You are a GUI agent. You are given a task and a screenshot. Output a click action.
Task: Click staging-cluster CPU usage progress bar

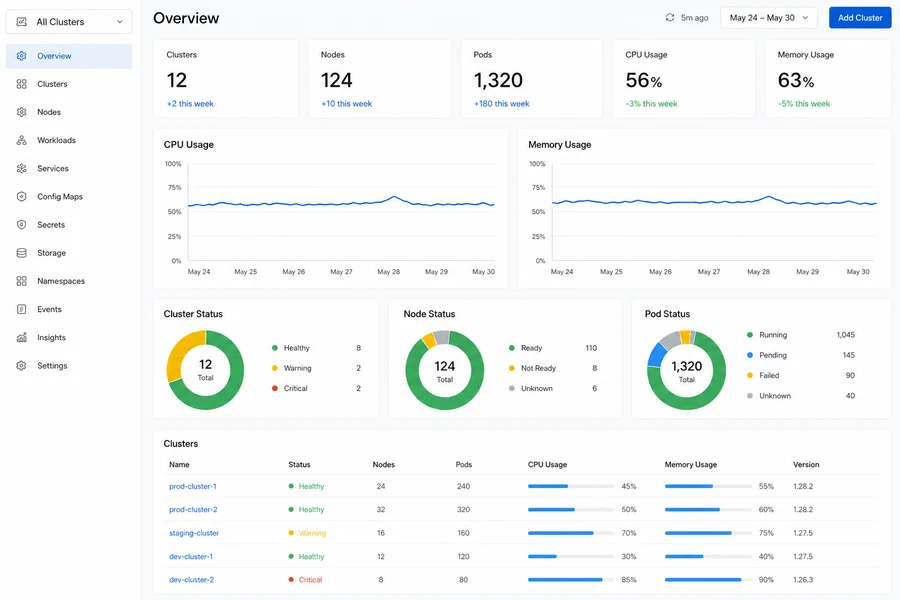(571, 533)
